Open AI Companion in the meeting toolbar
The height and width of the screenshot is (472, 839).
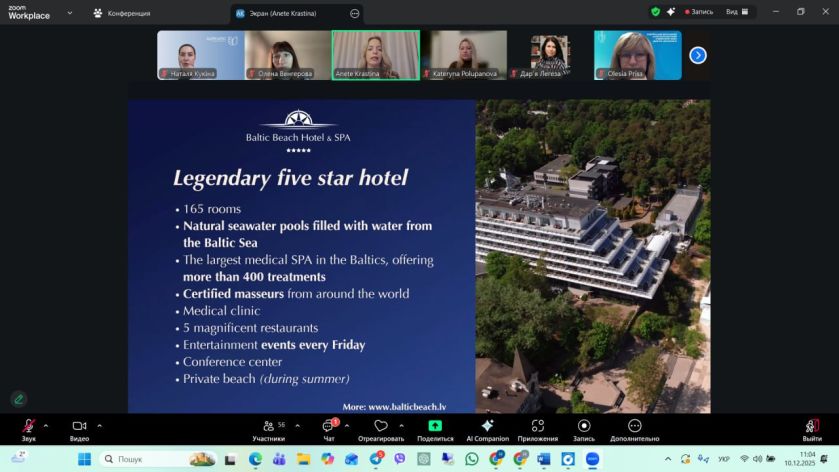coord(487,430)
